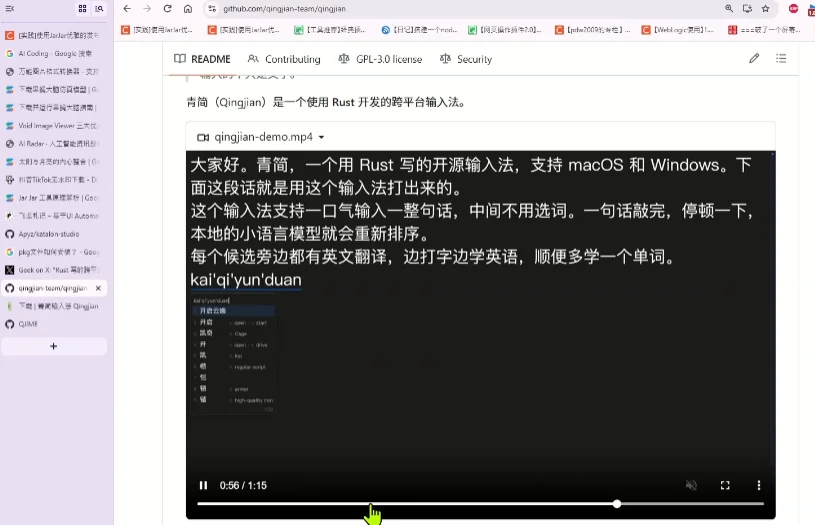Click the video time 0:56 / 1:15
This screenshot has width=815, height=525.
click(243, 485)
